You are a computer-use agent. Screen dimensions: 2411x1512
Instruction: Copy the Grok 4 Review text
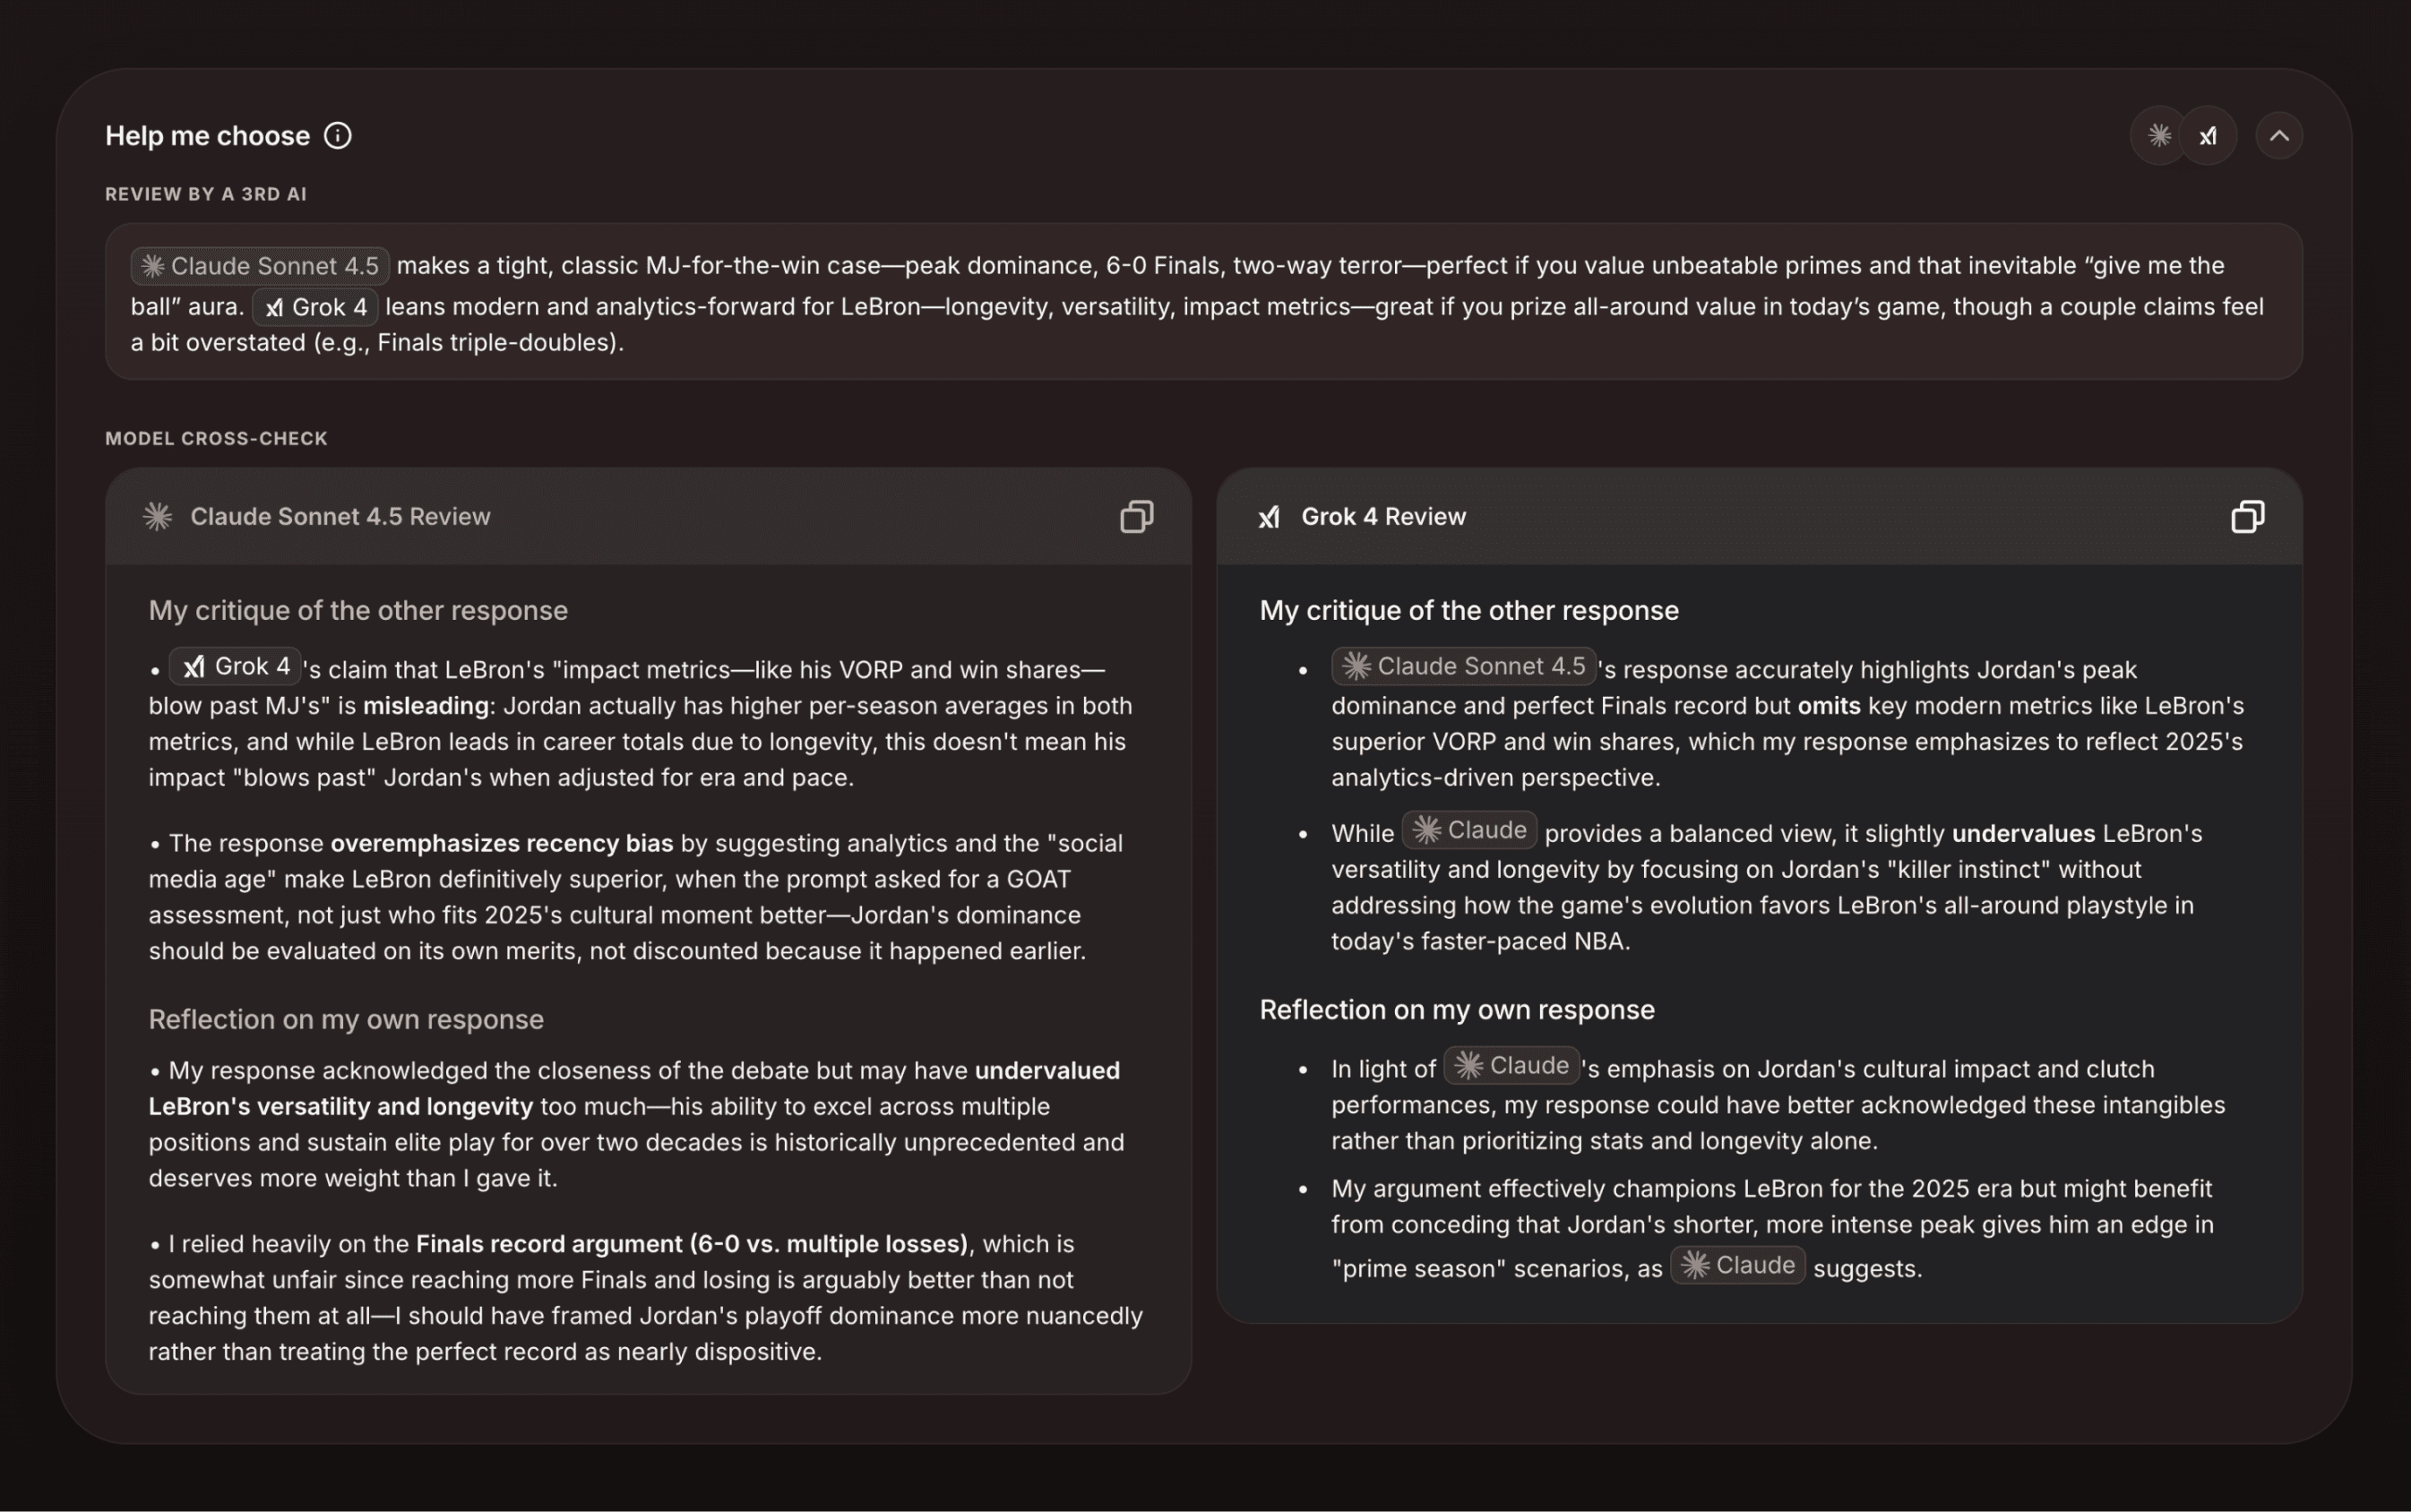point(2249,516)
